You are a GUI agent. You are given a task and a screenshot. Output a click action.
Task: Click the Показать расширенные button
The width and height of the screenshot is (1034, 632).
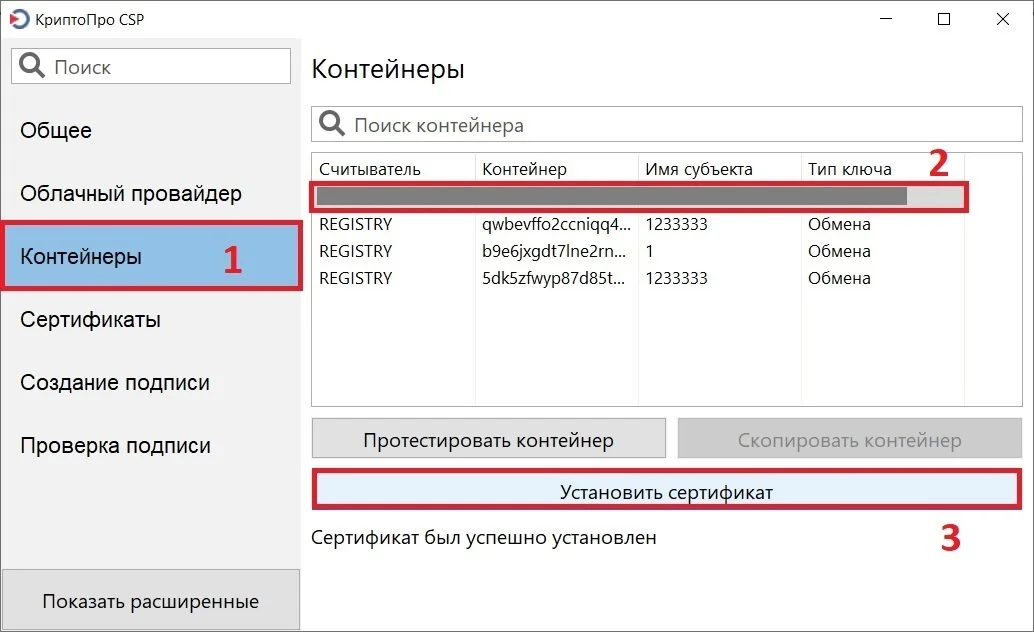pos(151,600)
